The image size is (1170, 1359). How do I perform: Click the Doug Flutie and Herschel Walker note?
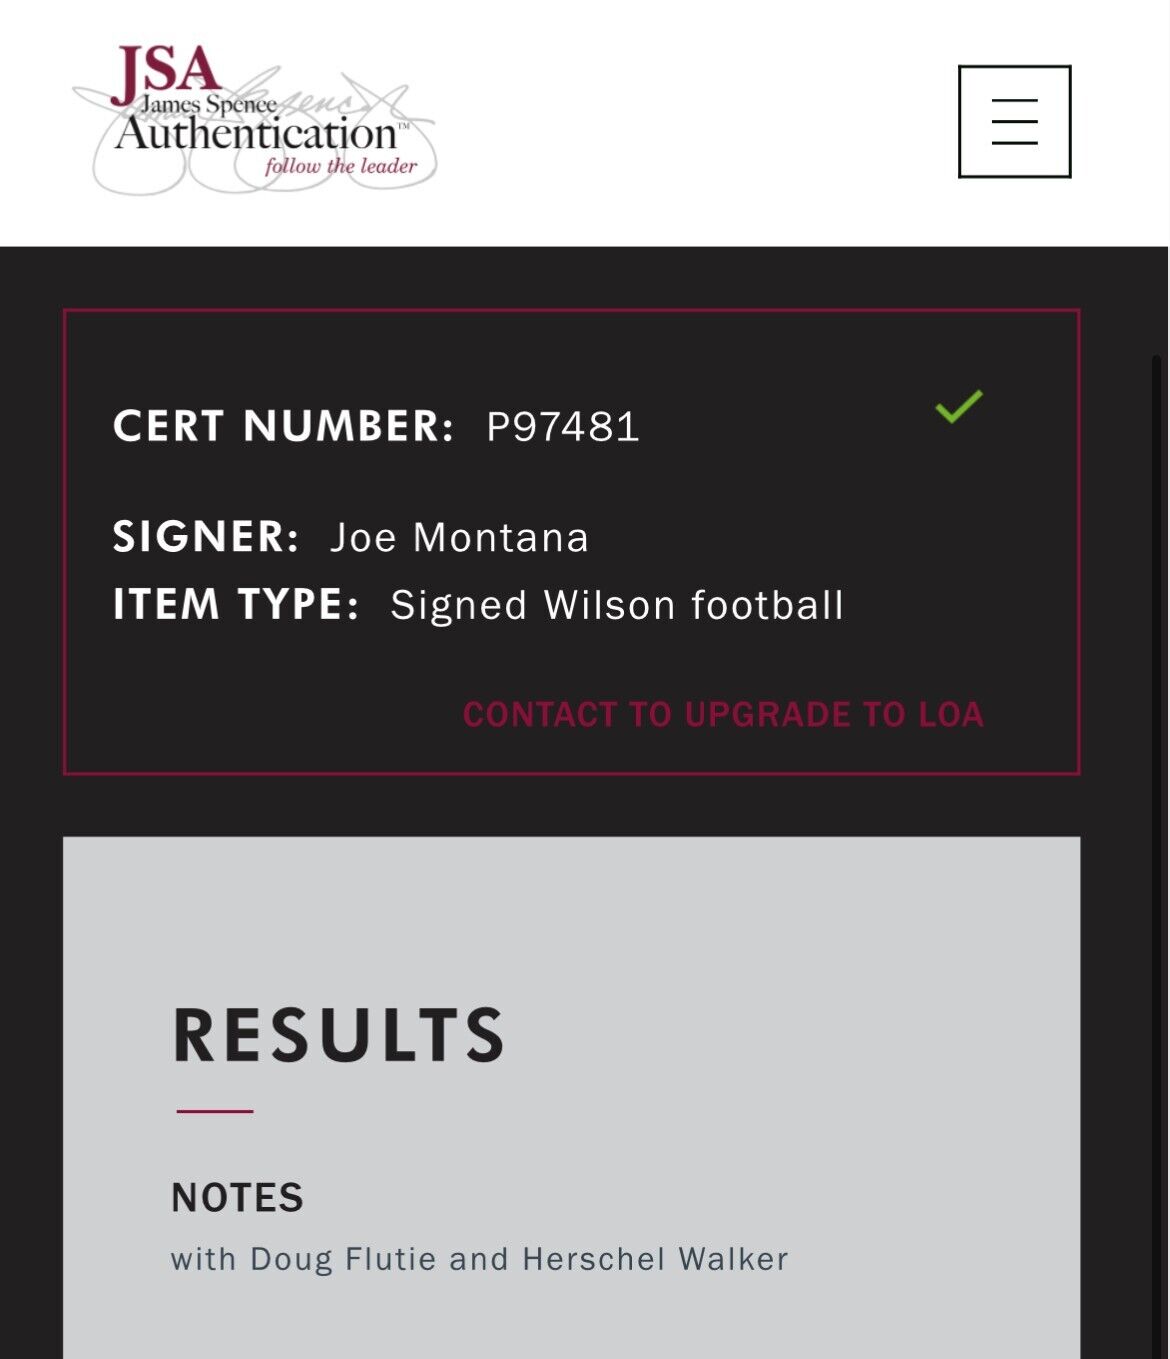click(479, 1259)
